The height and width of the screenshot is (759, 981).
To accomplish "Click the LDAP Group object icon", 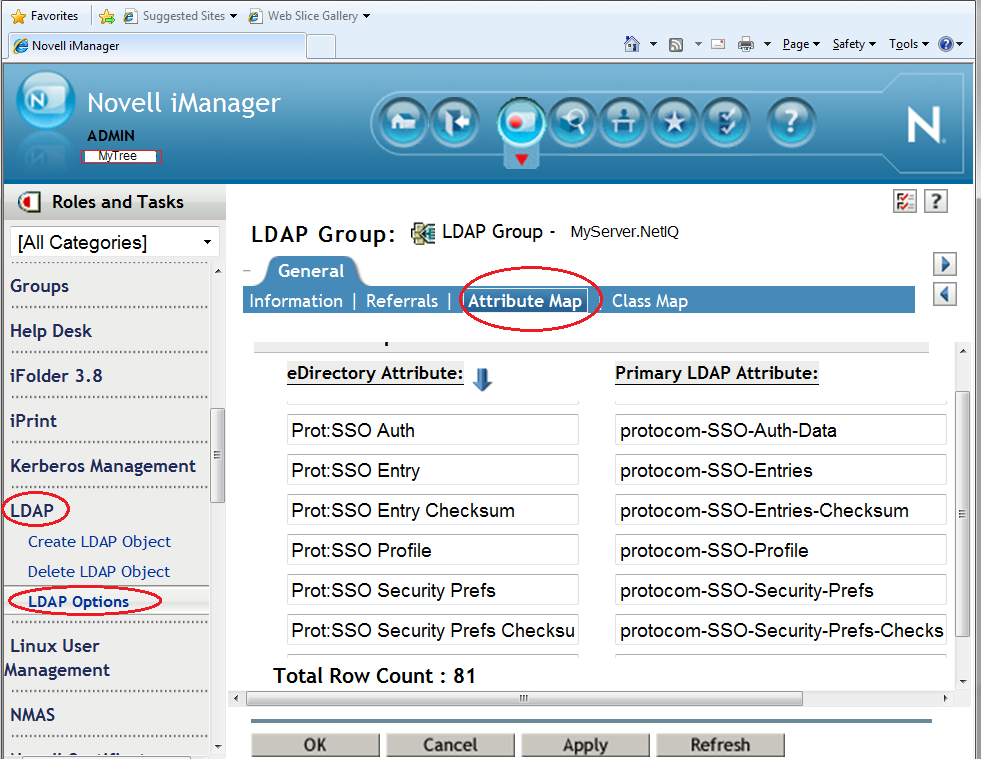I will point(423,233).
